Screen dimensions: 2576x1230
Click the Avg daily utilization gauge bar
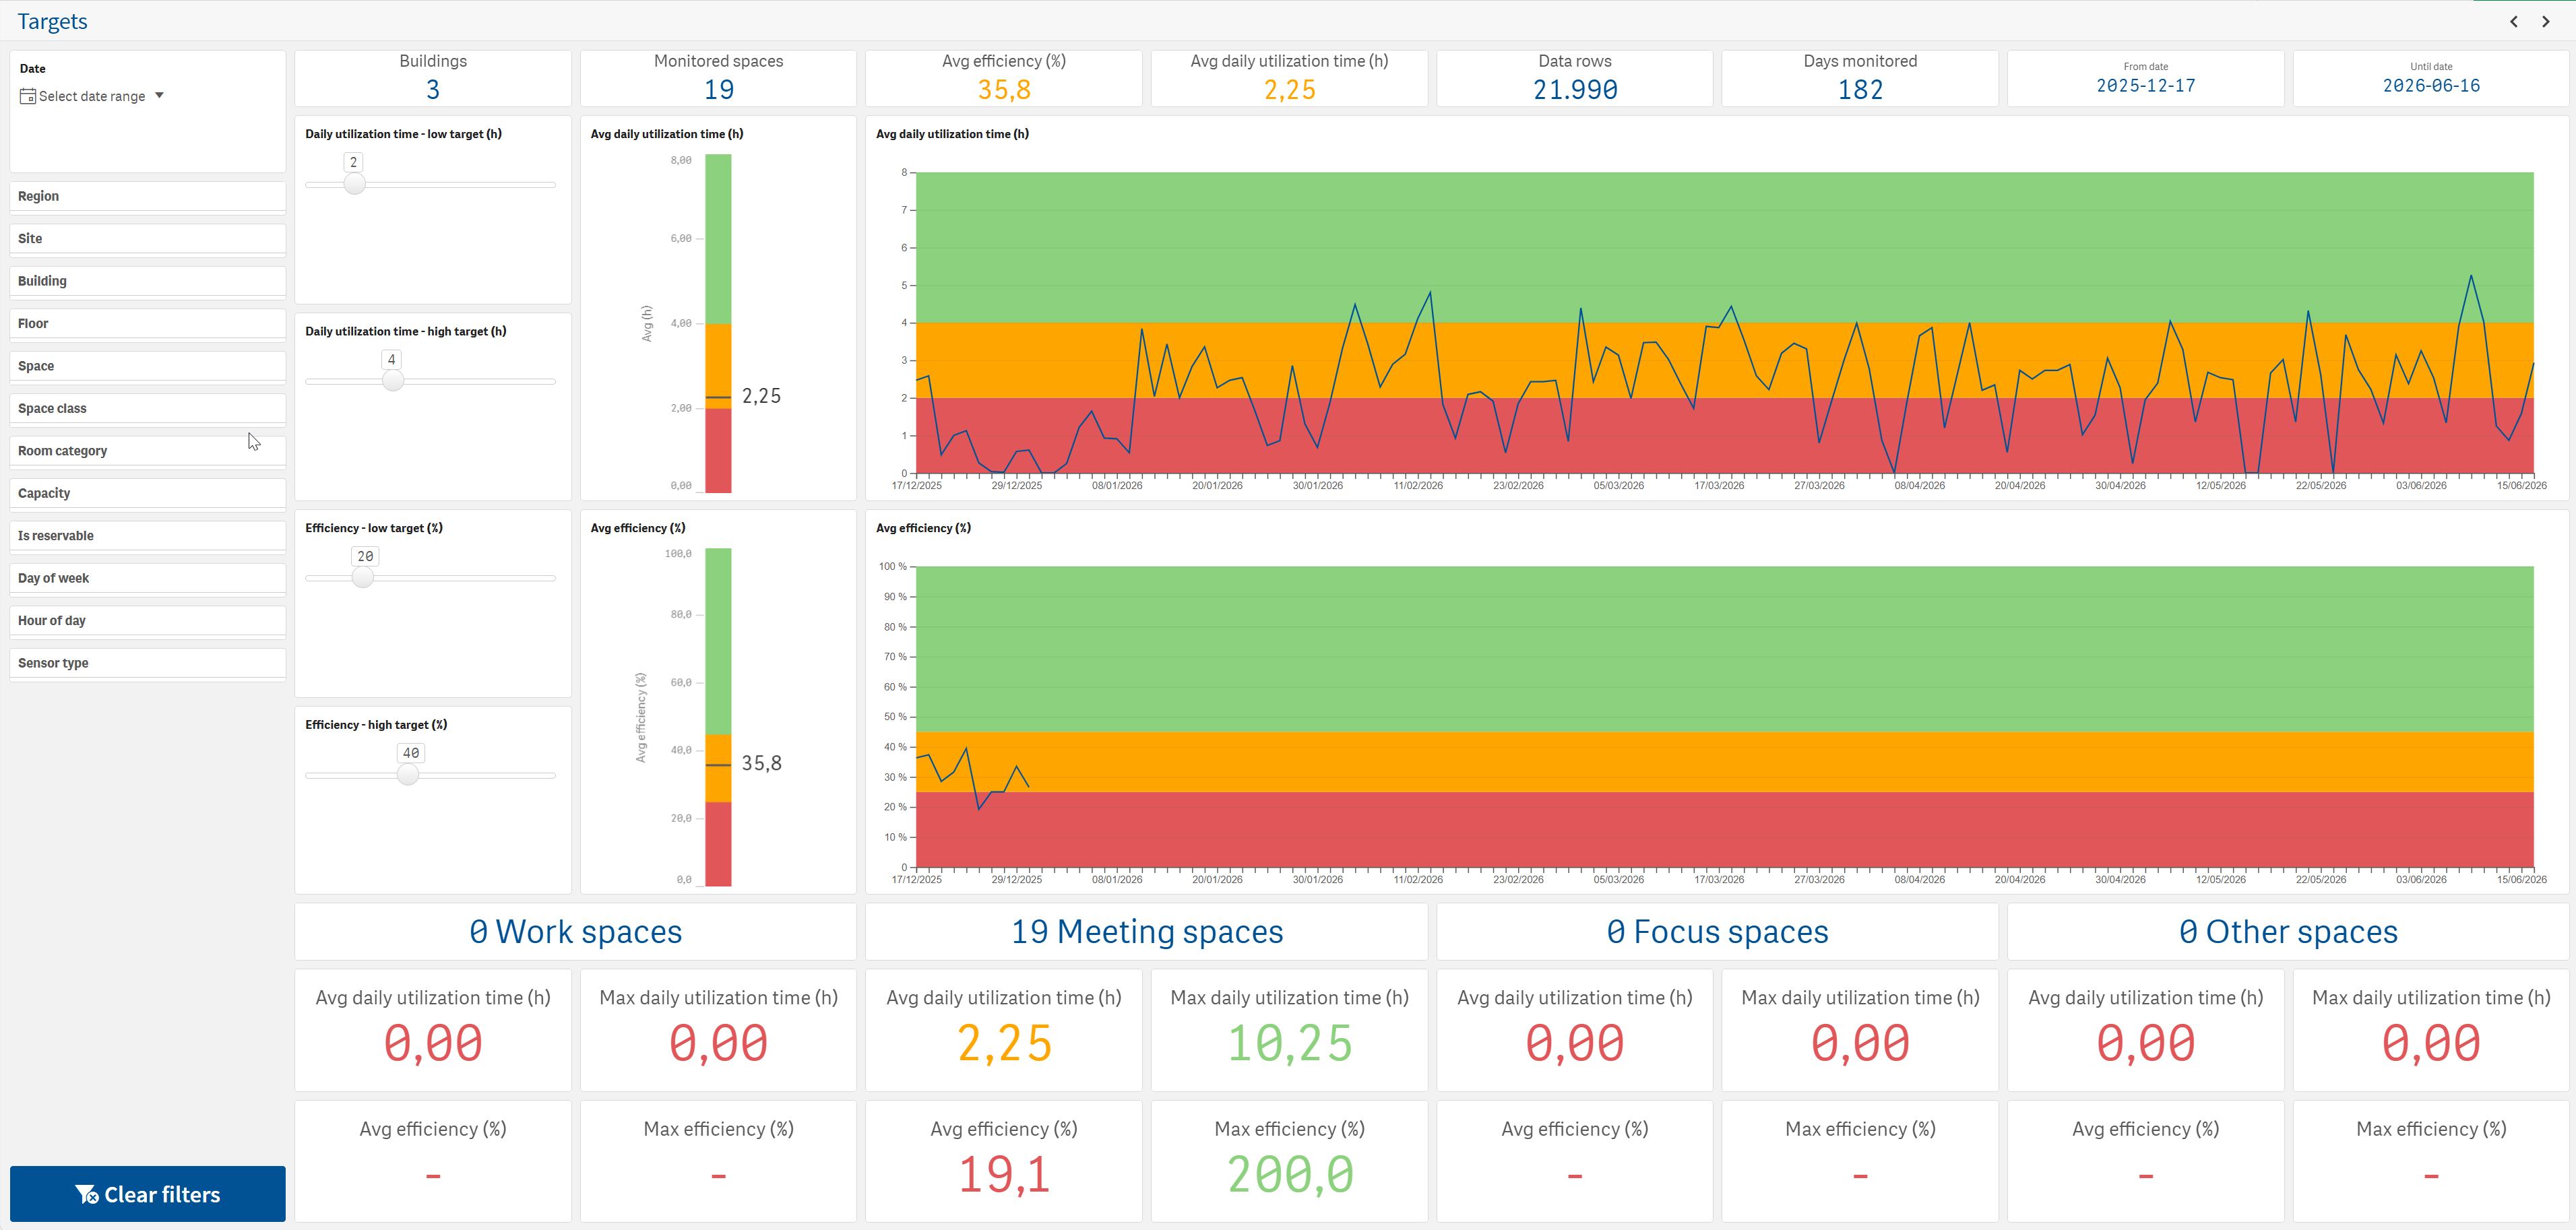[718, 323]
